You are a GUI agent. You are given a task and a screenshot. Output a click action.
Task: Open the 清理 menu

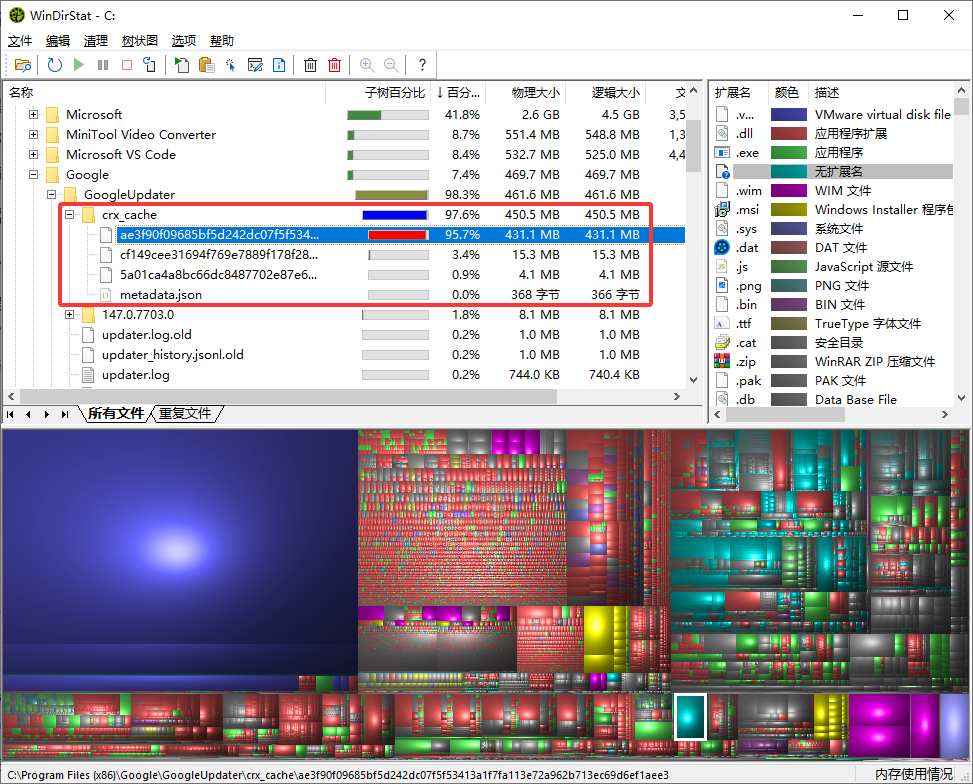click(96, 41)
